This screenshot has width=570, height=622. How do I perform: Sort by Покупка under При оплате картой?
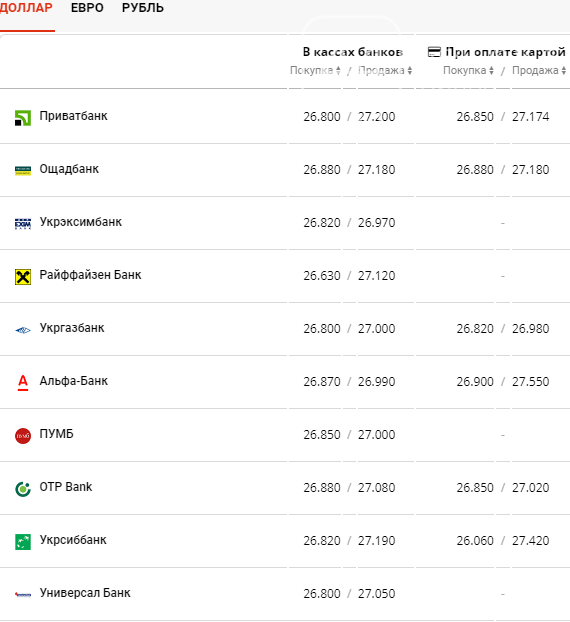(468, 71)
